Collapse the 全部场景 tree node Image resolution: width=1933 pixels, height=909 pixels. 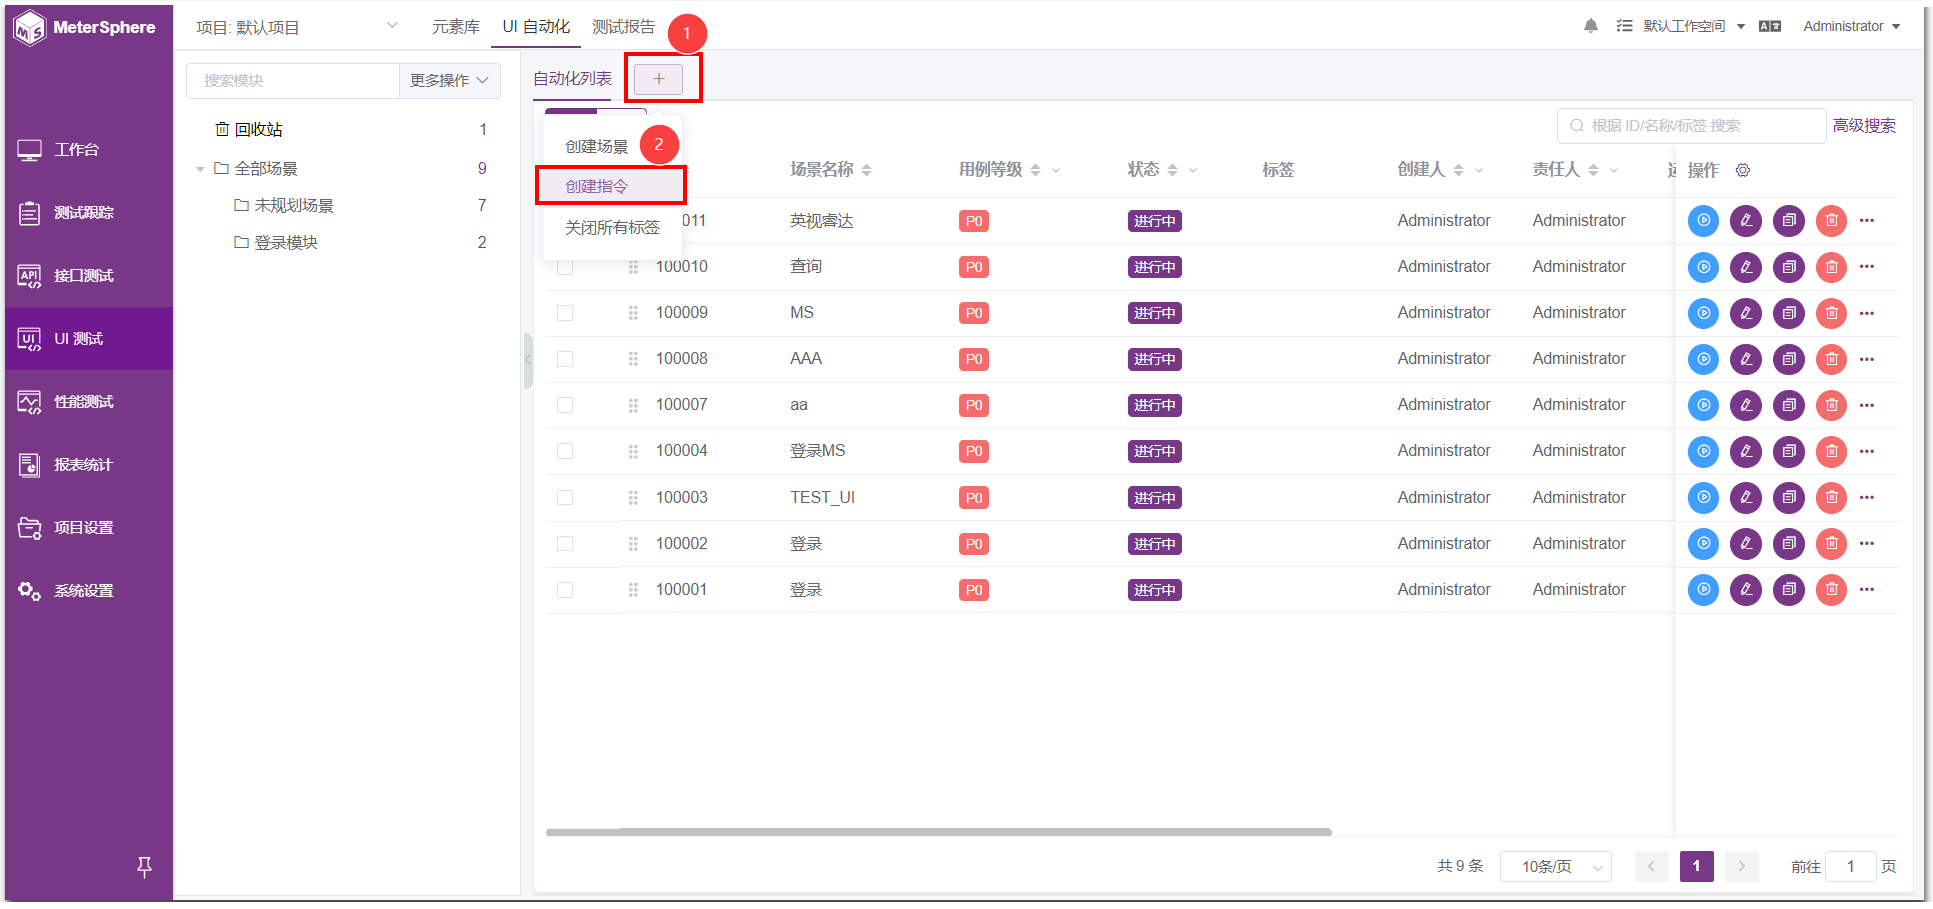click(x=200, y=169)
